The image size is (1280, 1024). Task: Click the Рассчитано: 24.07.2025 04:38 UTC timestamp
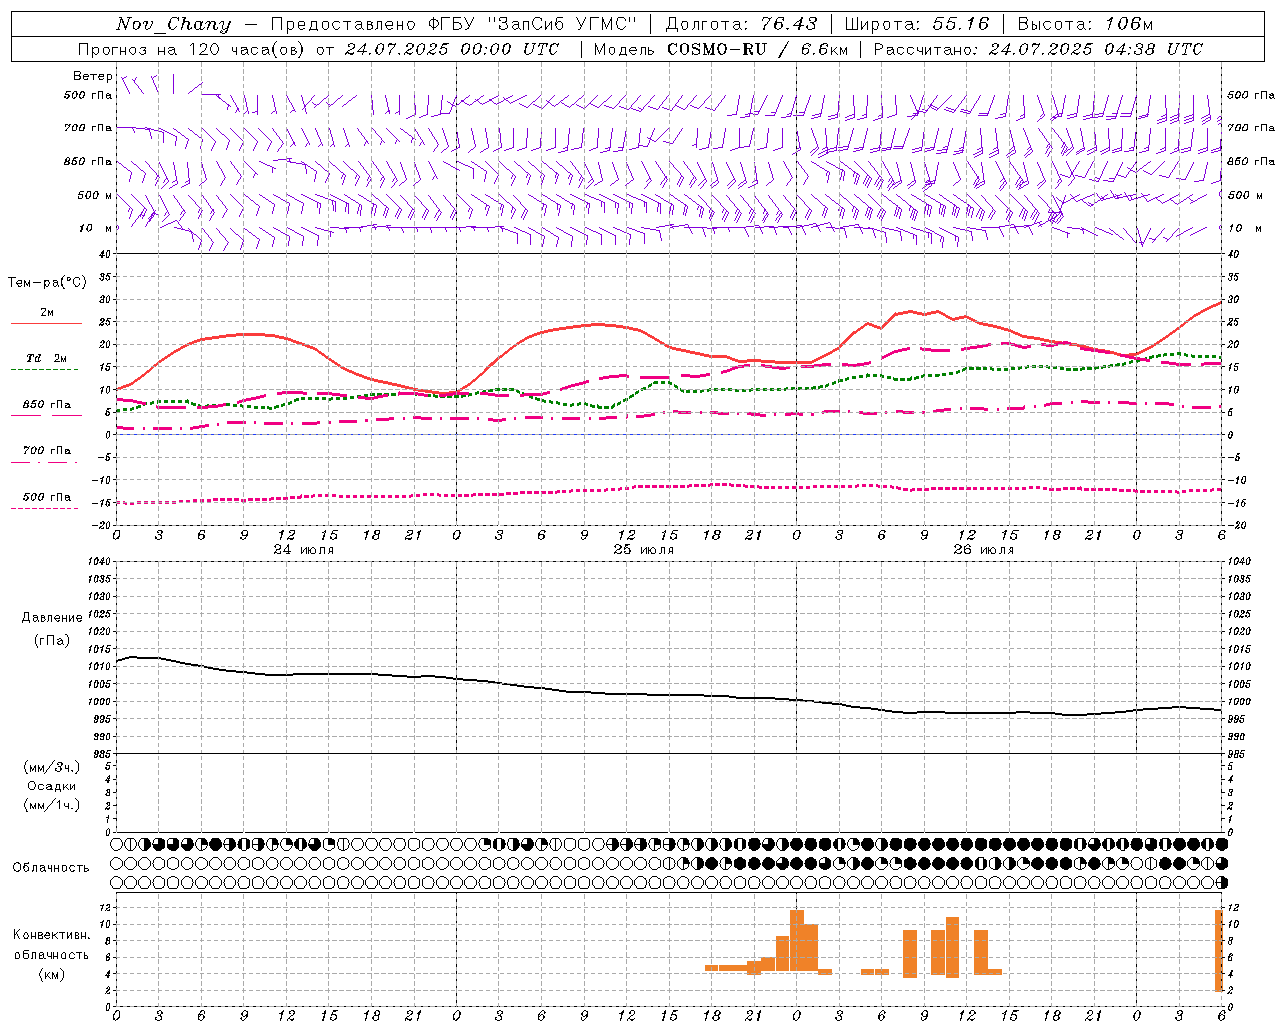[x=1038, y=49]
